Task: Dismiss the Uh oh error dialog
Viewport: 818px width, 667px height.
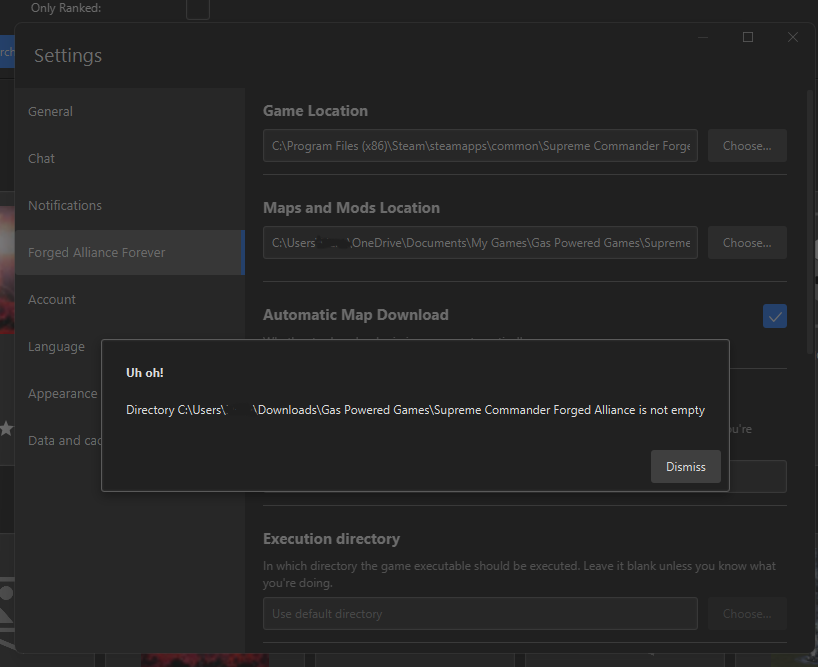Action: pyautogui.click(x=685, y=466)
